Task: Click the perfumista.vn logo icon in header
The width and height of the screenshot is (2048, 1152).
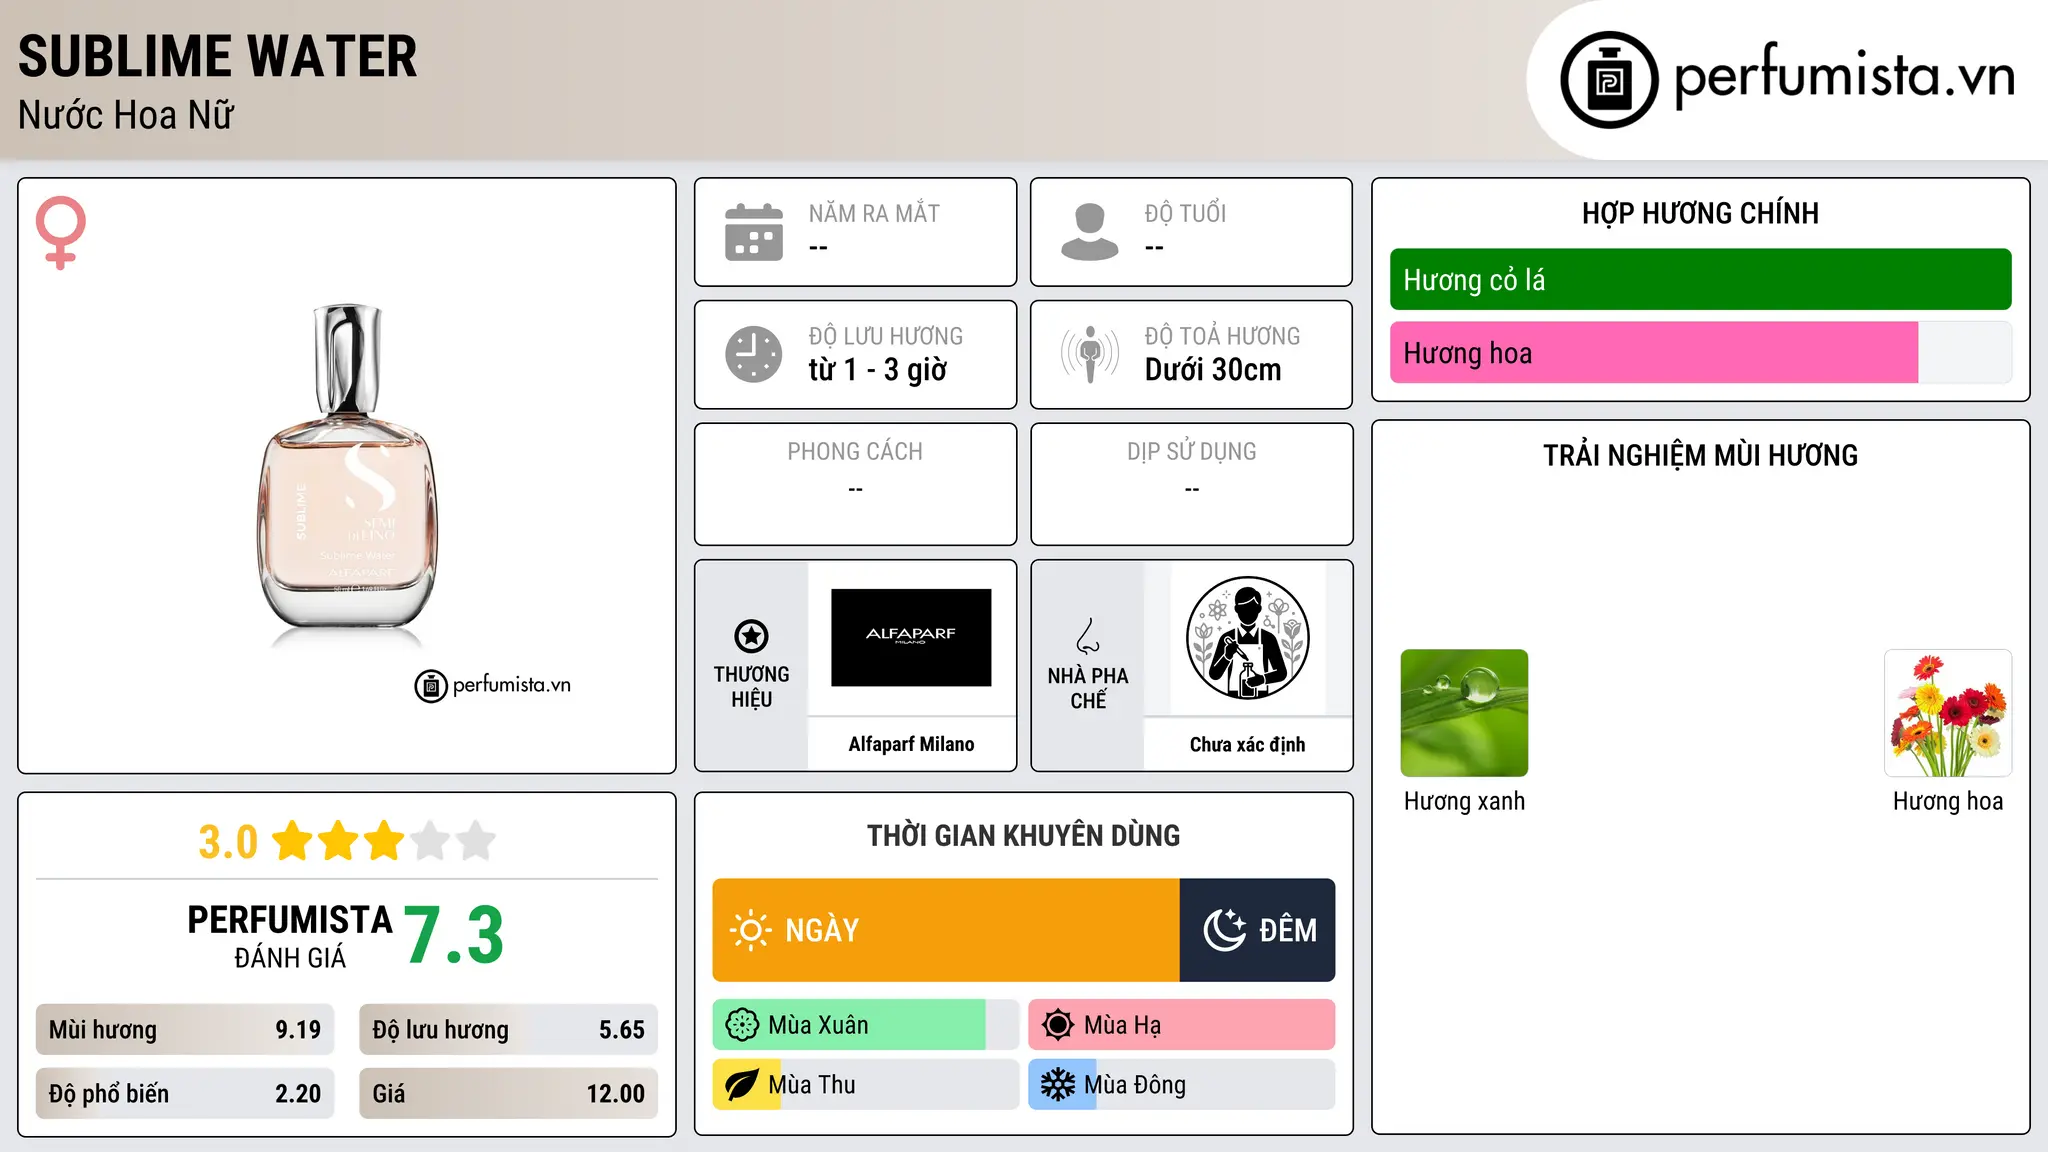Action: [1609, 80]
